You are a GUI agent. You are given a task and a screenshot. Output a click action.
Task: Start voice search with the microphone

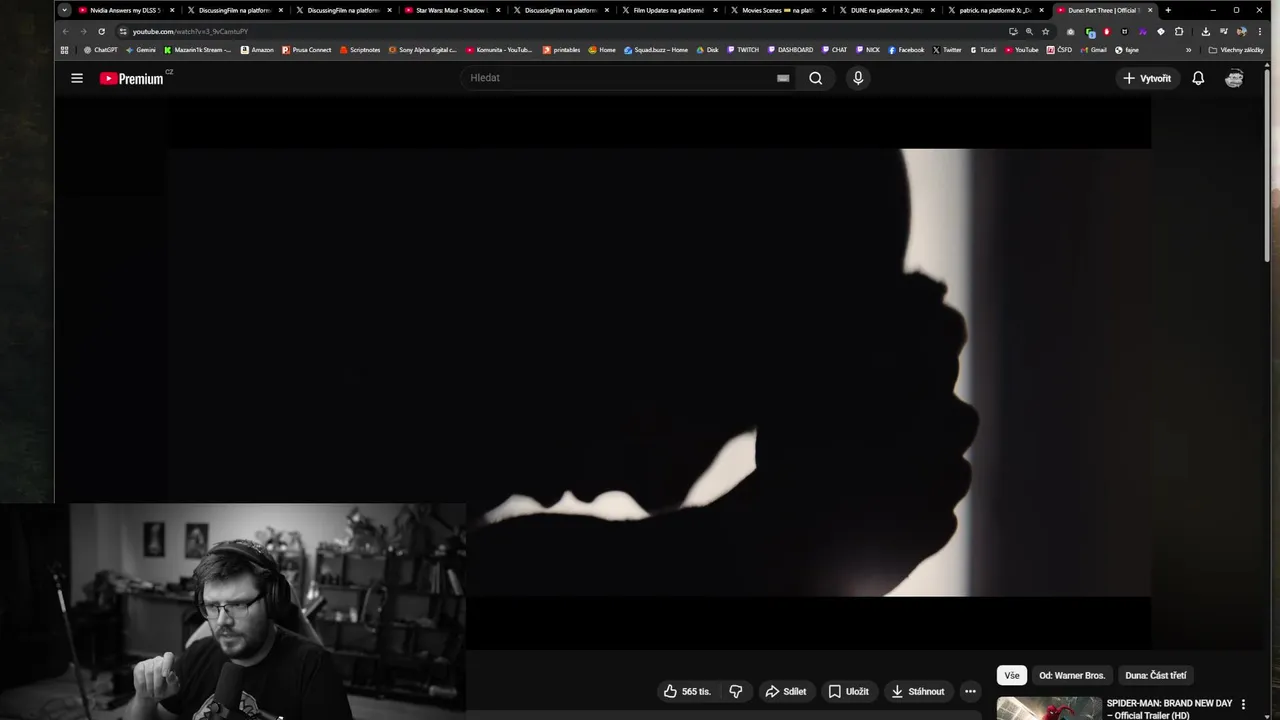[x=858, y=78]
